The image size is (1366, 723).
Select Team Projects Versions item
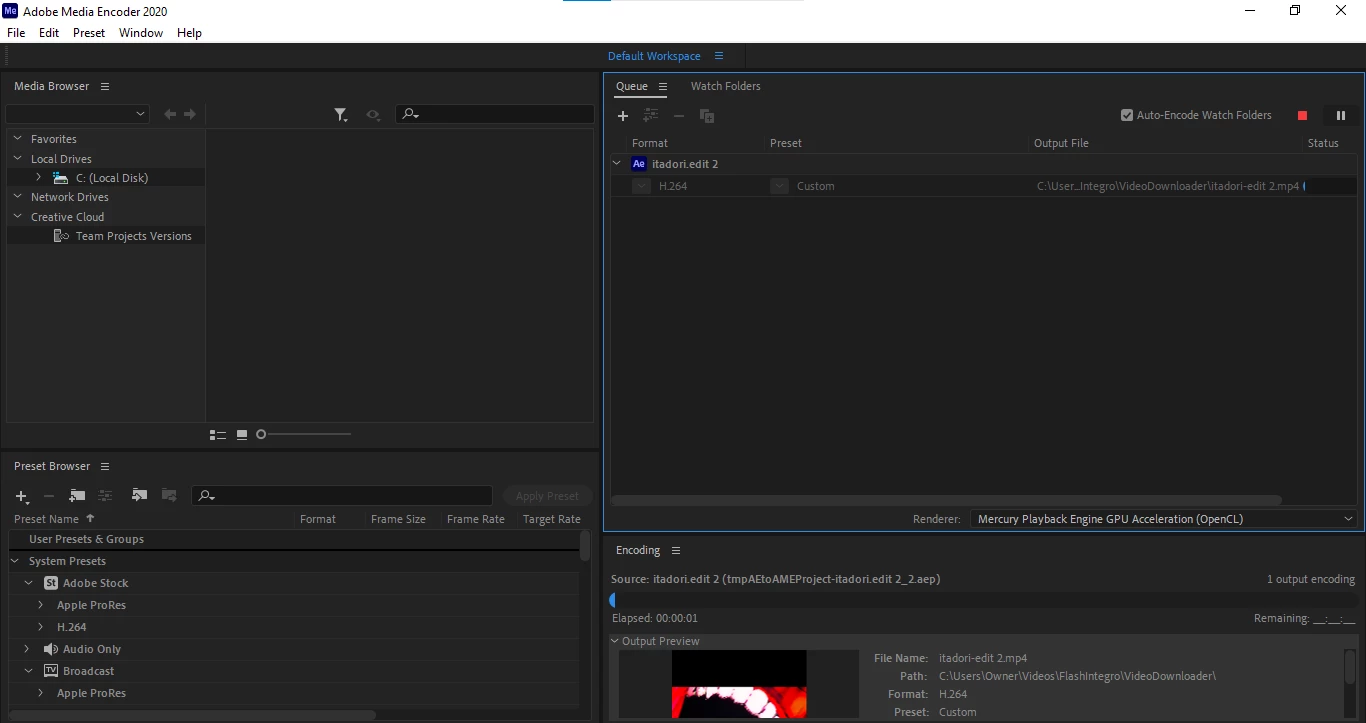click(x=133, y=236)
